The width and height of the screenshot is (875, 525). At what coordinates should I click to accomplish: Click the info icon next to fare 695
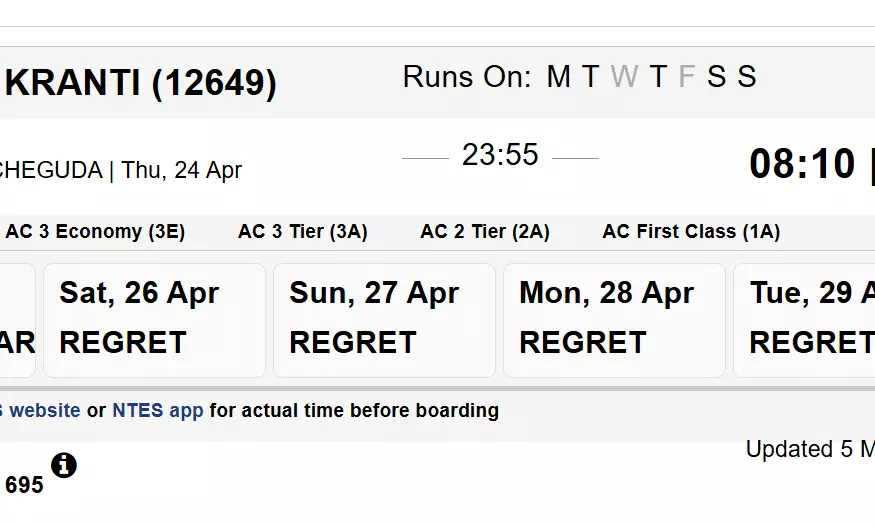pyautogui.click(x=63, y=465)
